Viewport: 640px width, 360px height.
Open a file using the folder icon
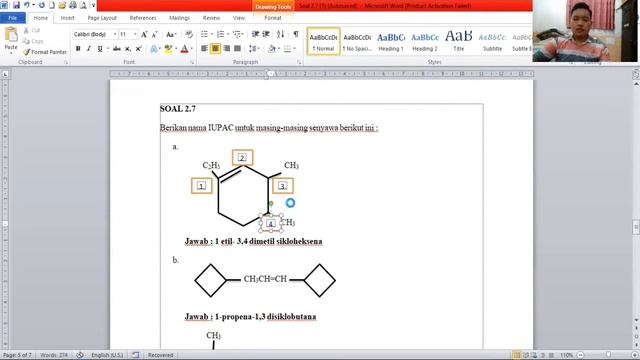point(62,5)
